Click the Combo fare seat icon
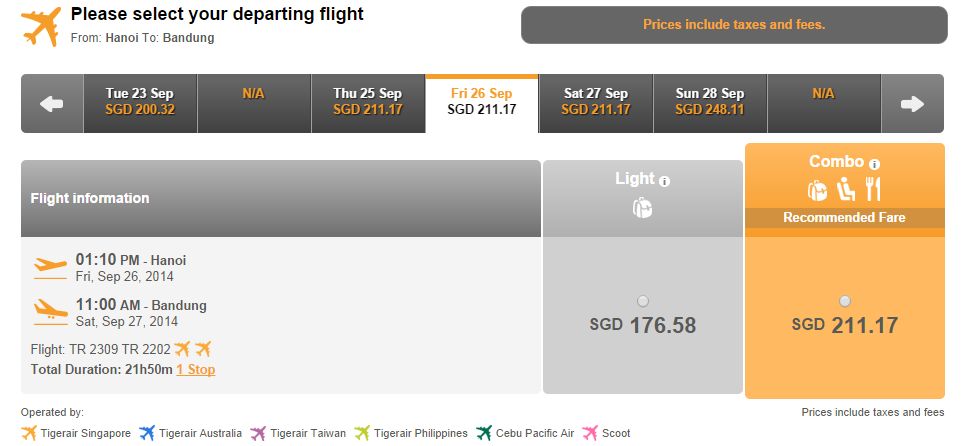The height and width of the screenshot is (446, 961). click(846, 189)
